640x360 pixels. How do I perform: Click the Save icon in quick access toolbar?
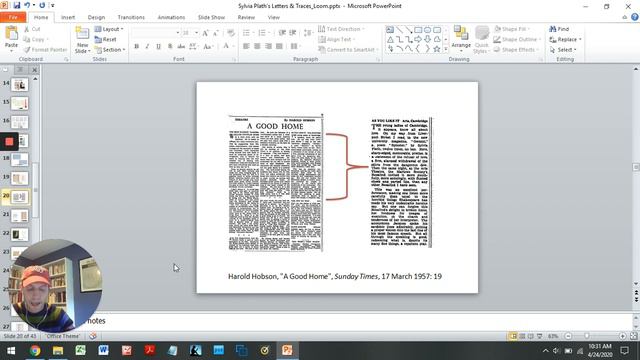pyautogui.click(x=17, y=5)
